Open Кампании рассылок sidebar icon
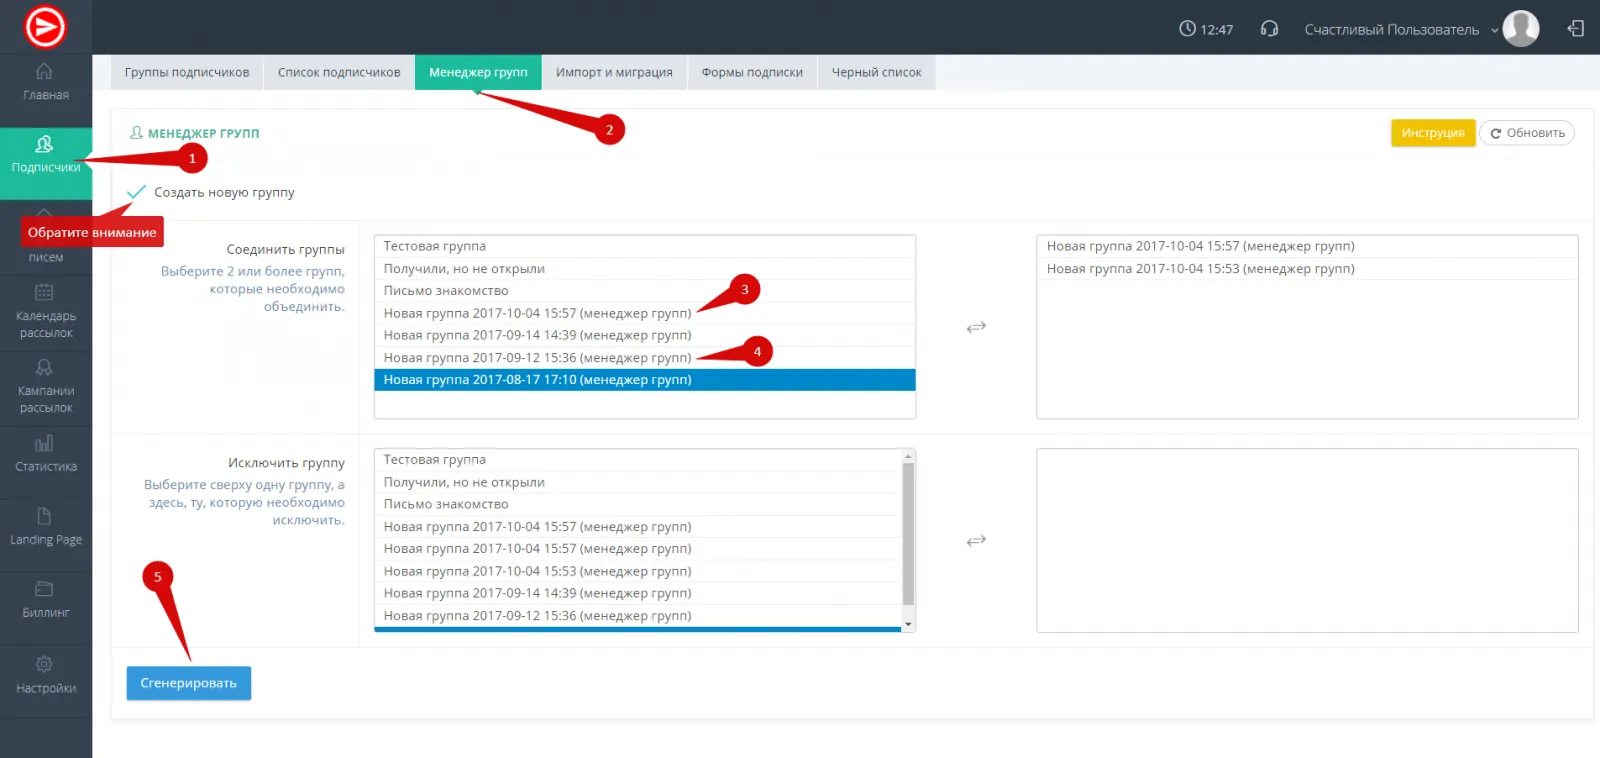Image resolution: width=1600 pixels, height=758 pixels. point(45,368)
